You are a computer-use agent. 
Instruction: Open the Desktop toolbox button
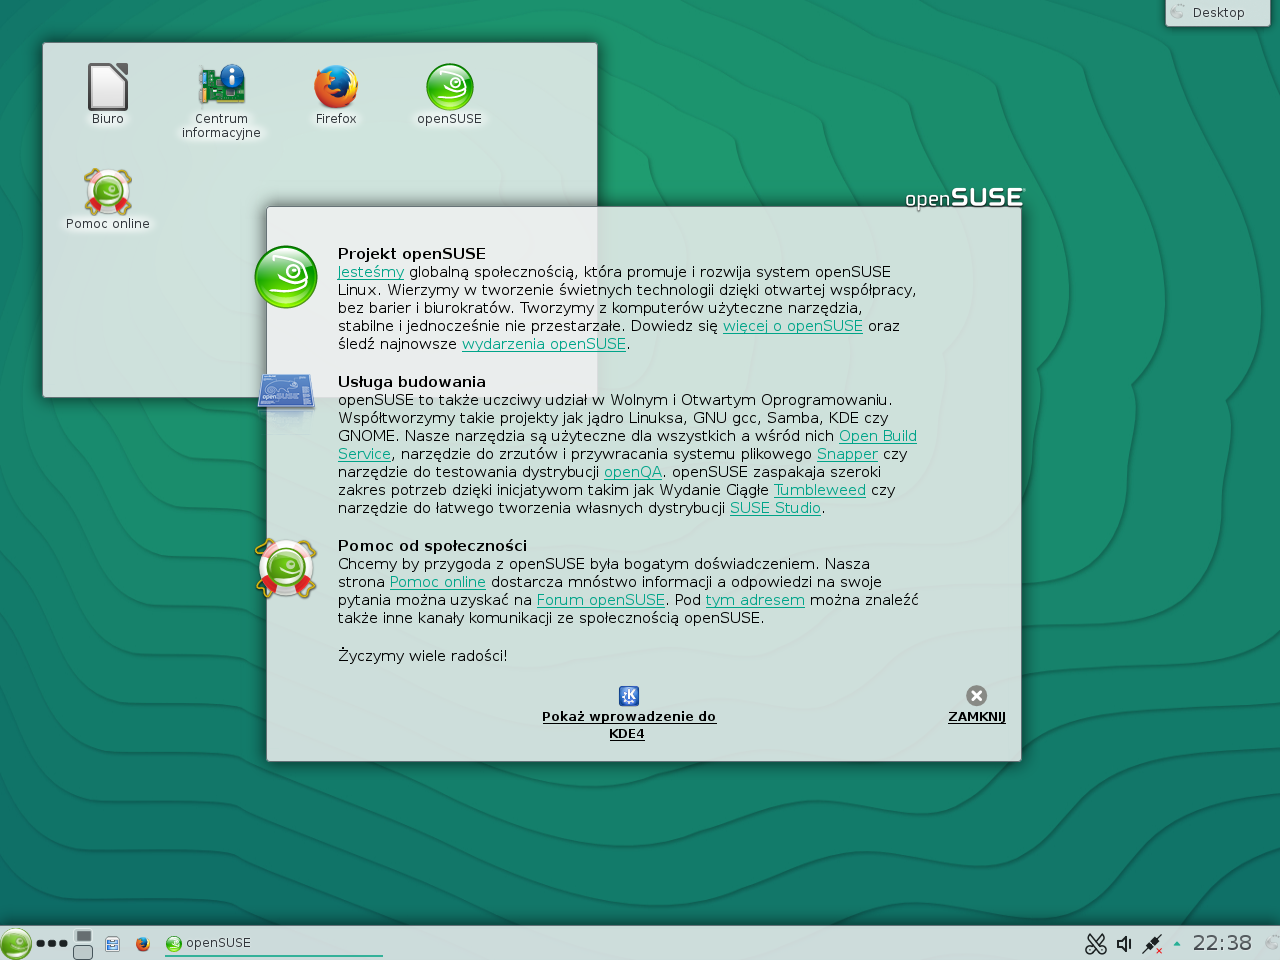coord(1217,13)
